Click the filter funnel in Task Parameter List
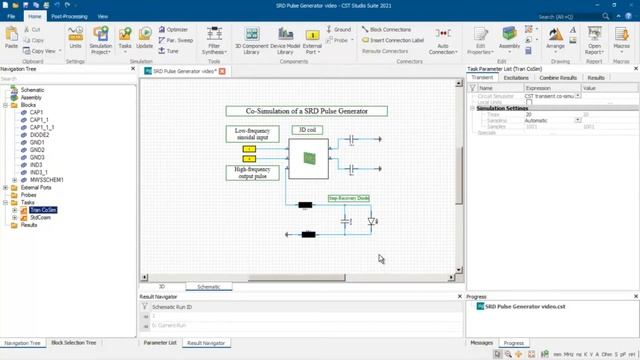640x360 pixels. tap(472, 88)
